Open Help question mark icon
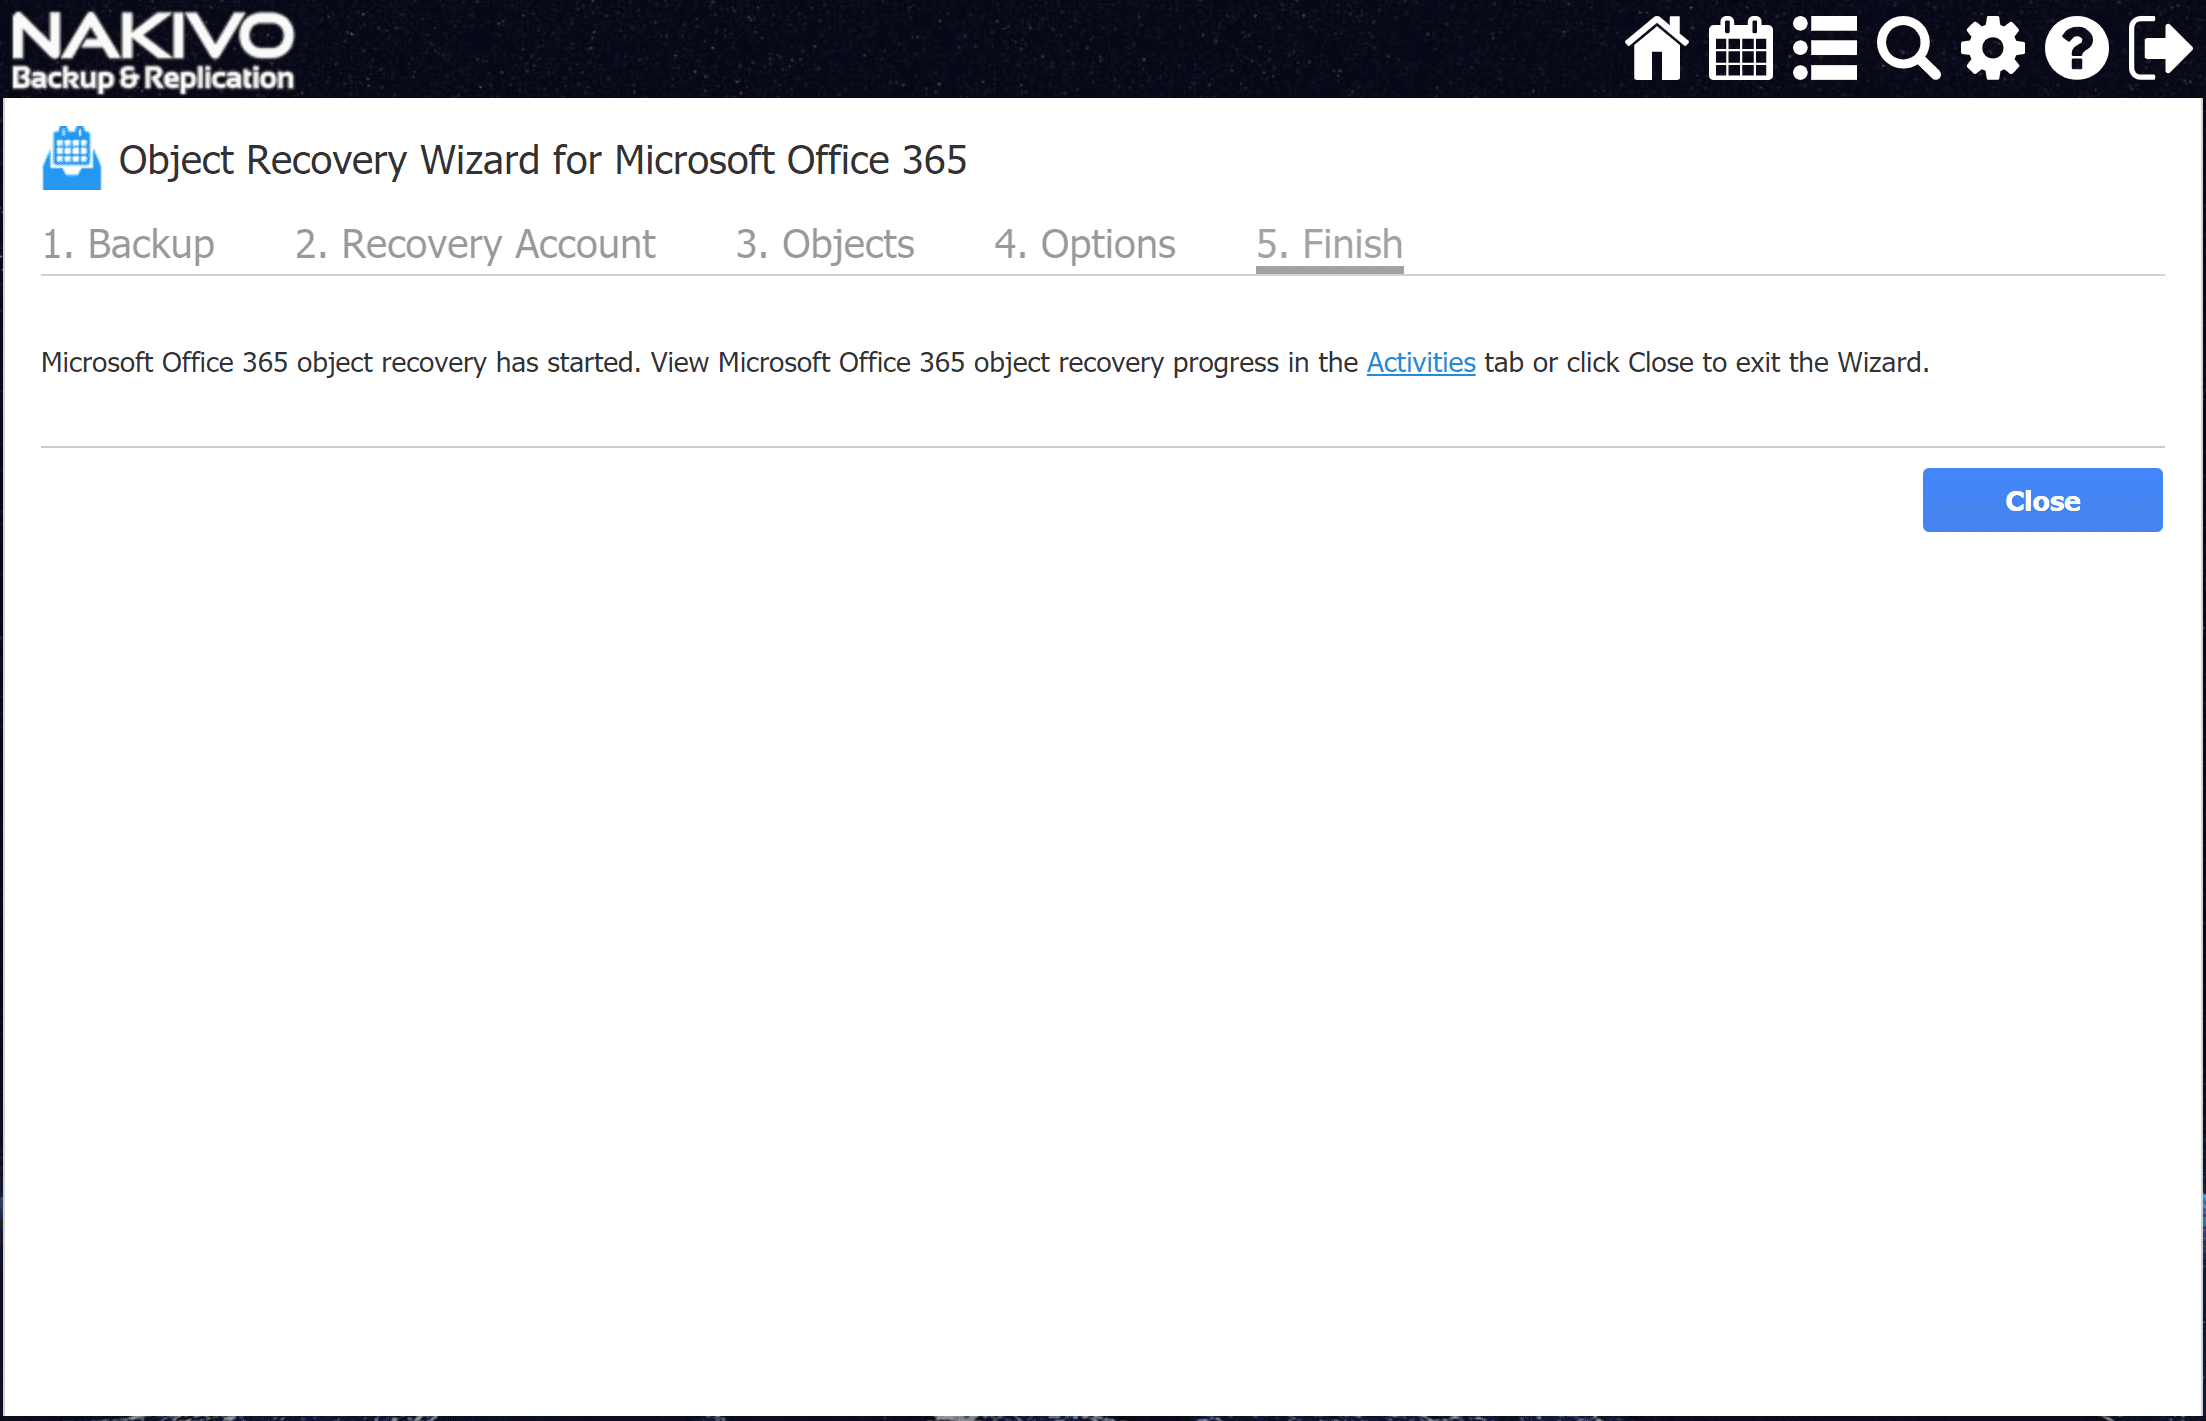The height and width of the screenshot is (1421, 2206). pyautogui.click(x=2076, y=48)
